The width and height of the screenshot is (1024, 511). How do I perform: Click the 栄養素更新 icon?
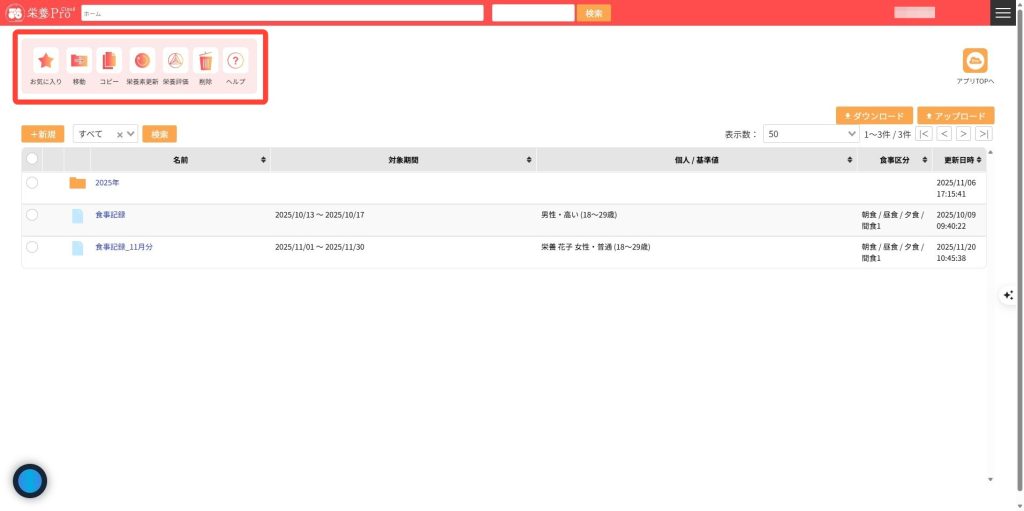pos(142,61)
